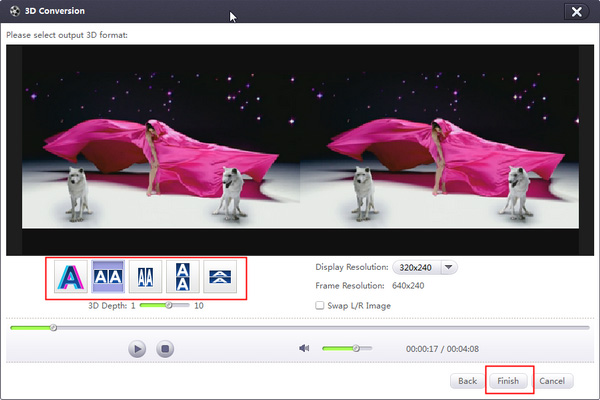600x400 pixels.
Task: Select the Anaglyph 3D format icon
Action: tap(70, 277)
